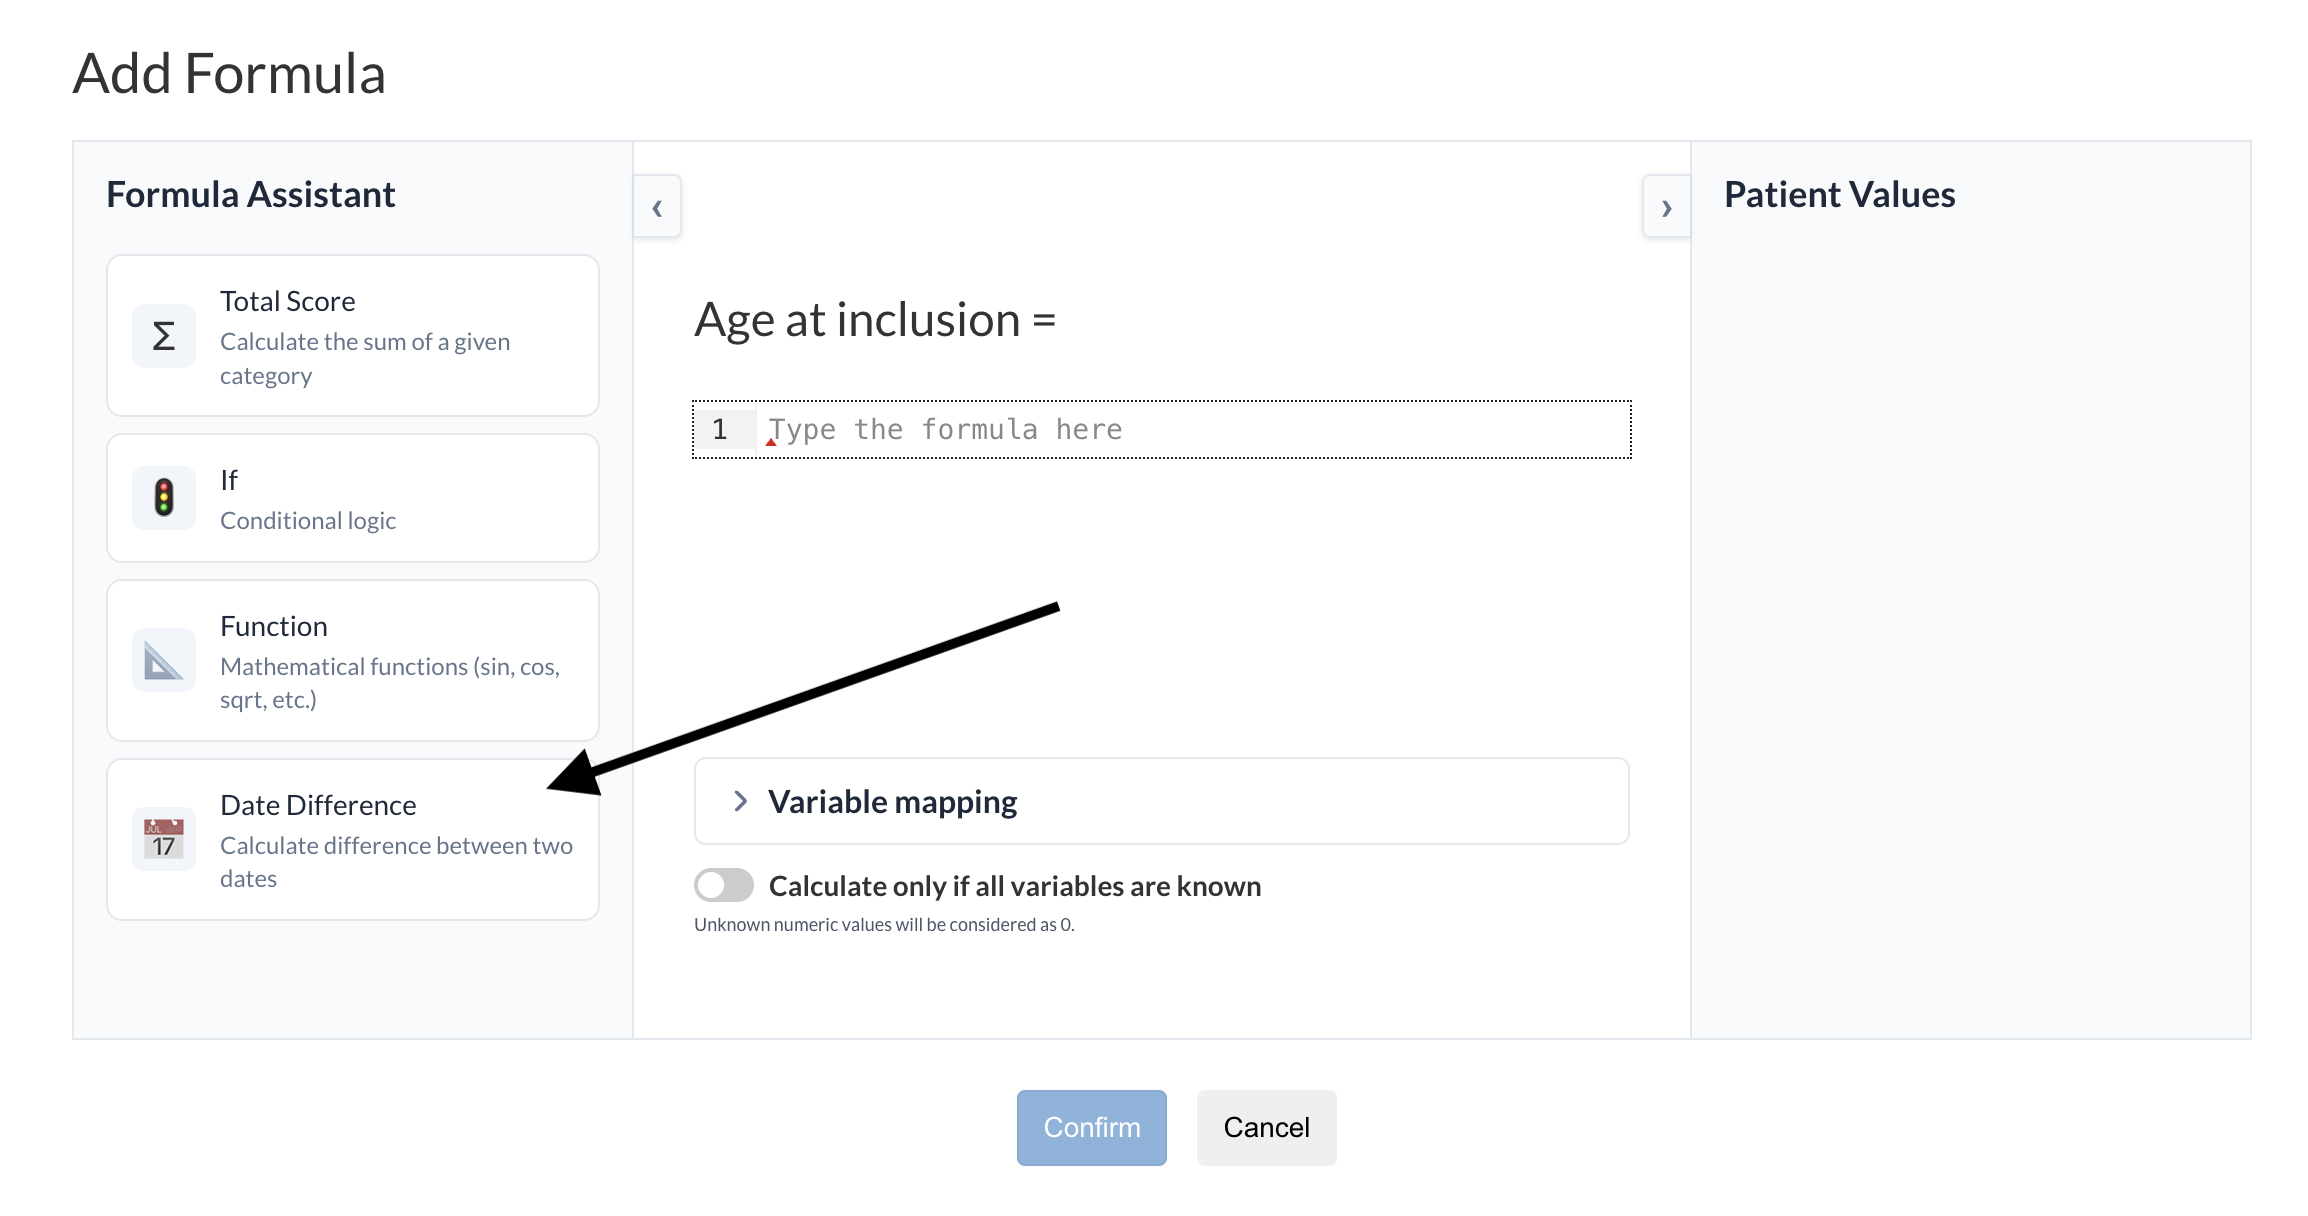
Task: Click into the formula text editor
Action: coord(1190,430)
